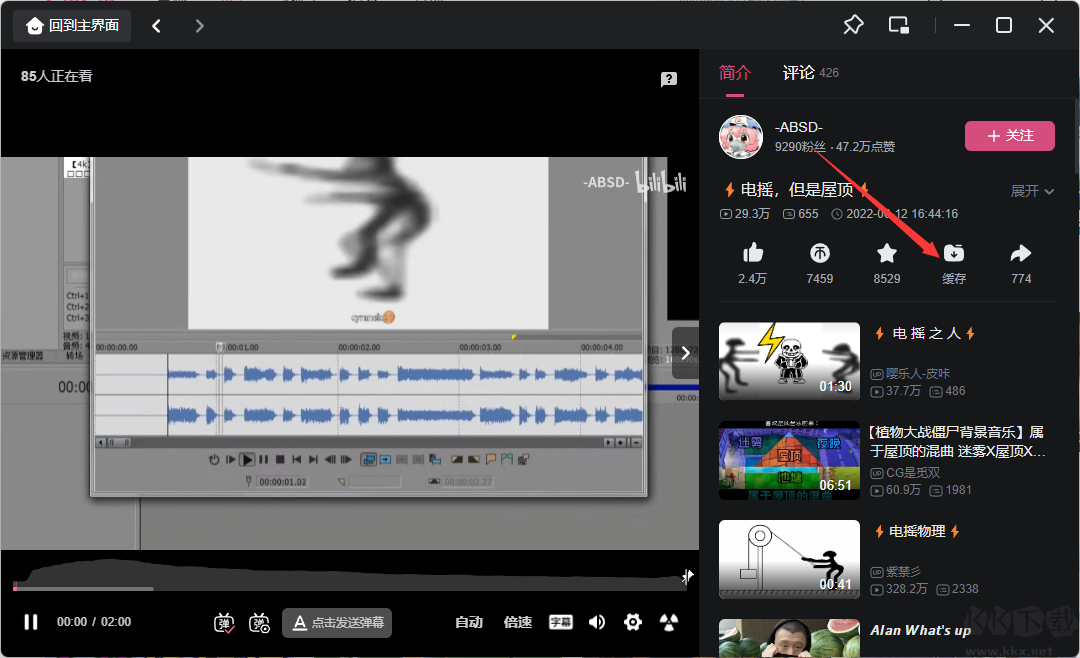Open player settings gear icon

point(632,622)
